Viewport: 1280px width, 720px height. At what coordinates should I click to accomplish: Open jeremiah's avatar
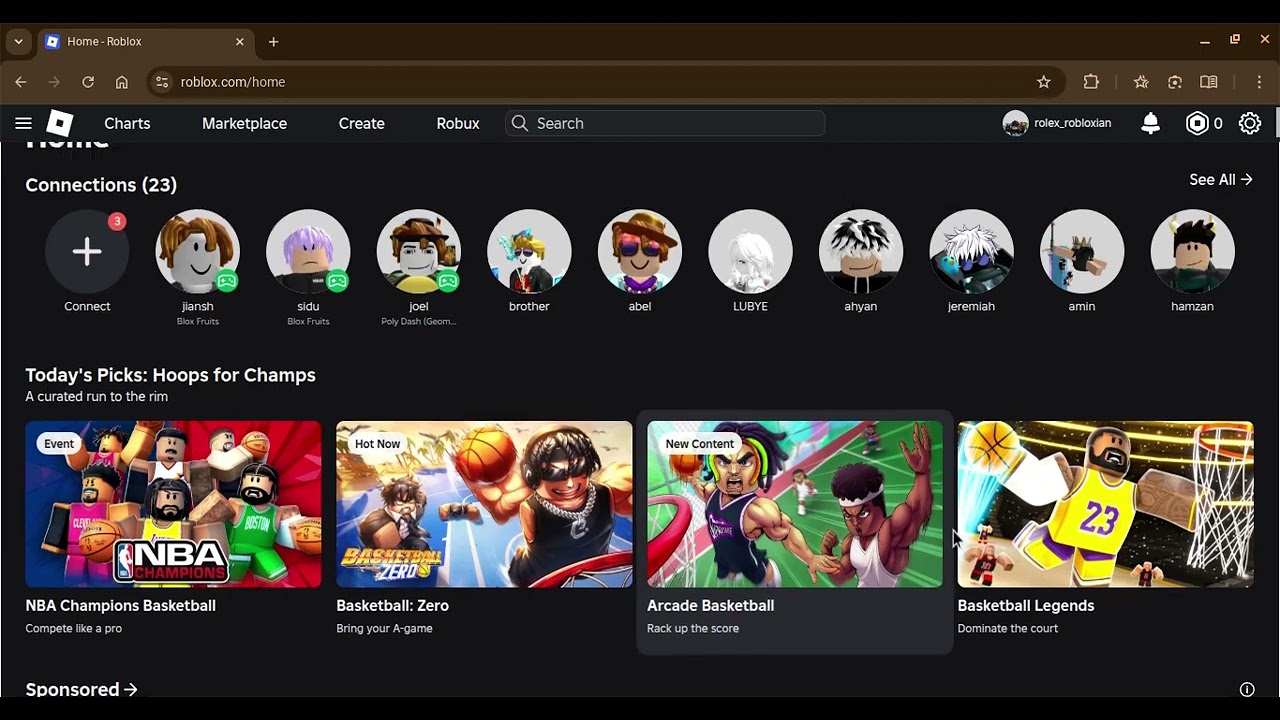click(971, 251)
